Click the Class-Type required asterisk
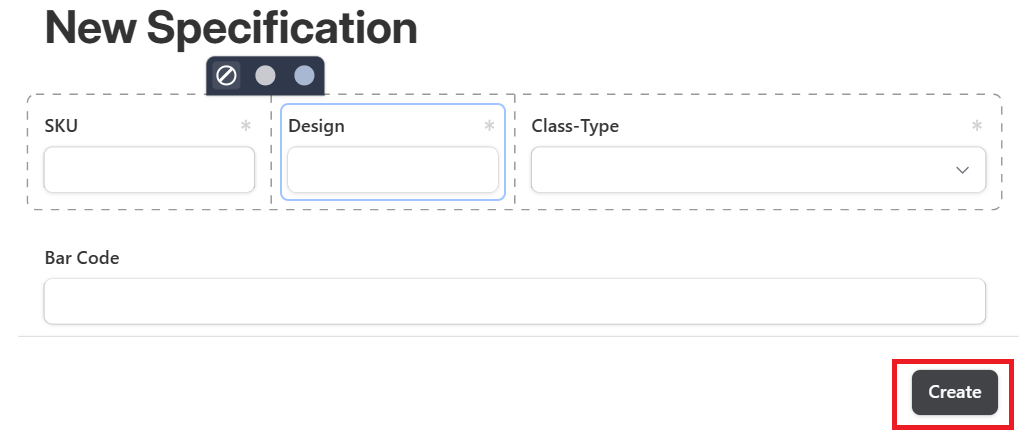 [x=977, y=126]
